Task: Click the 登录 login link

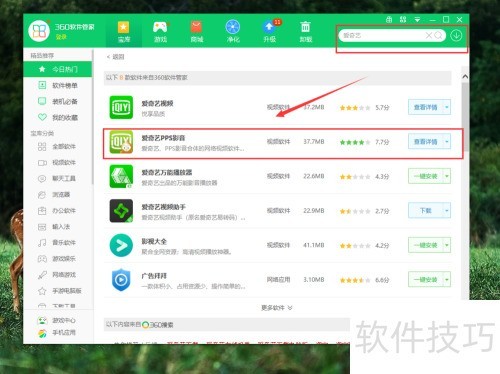Action: 61,37
